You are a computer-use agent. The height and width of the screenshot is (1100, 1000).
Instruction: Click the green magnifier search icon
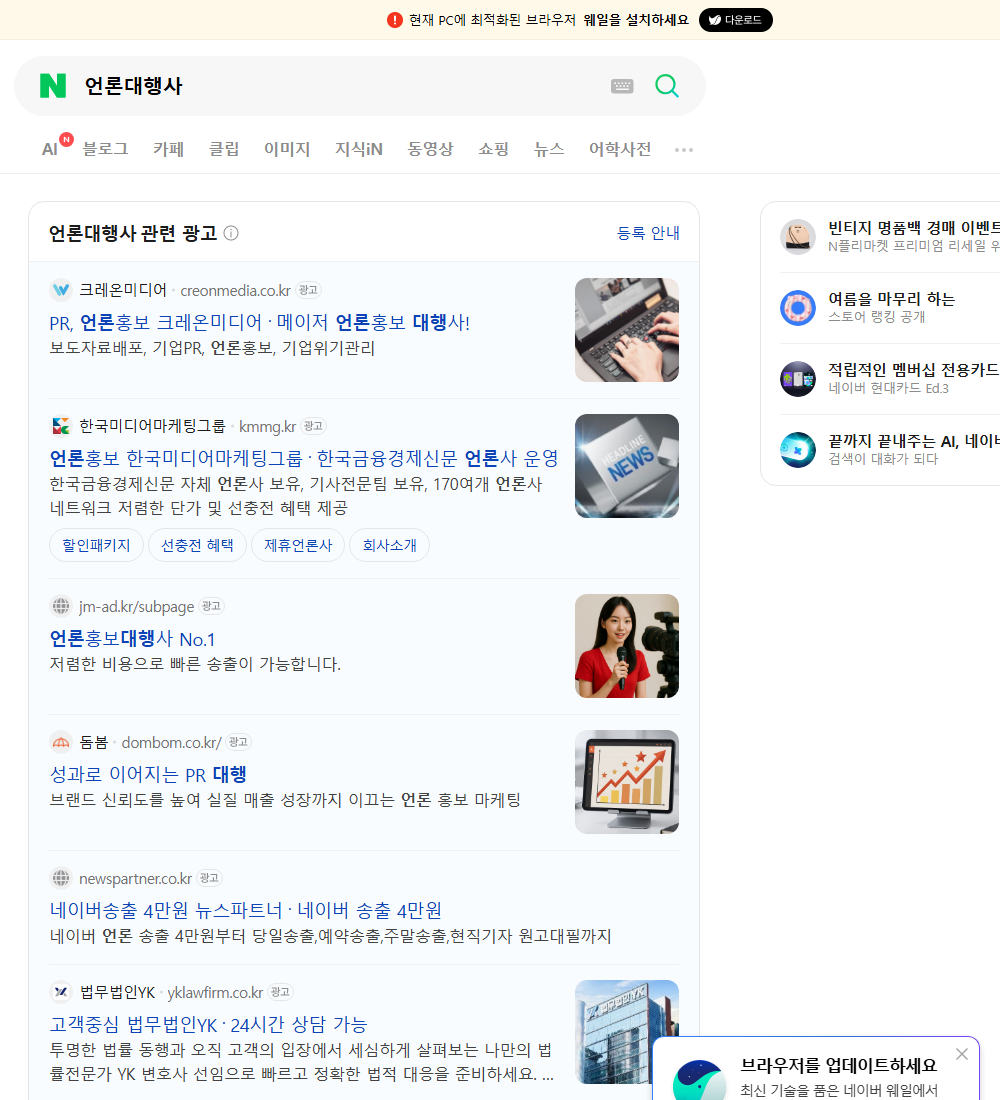coord(667,86)
